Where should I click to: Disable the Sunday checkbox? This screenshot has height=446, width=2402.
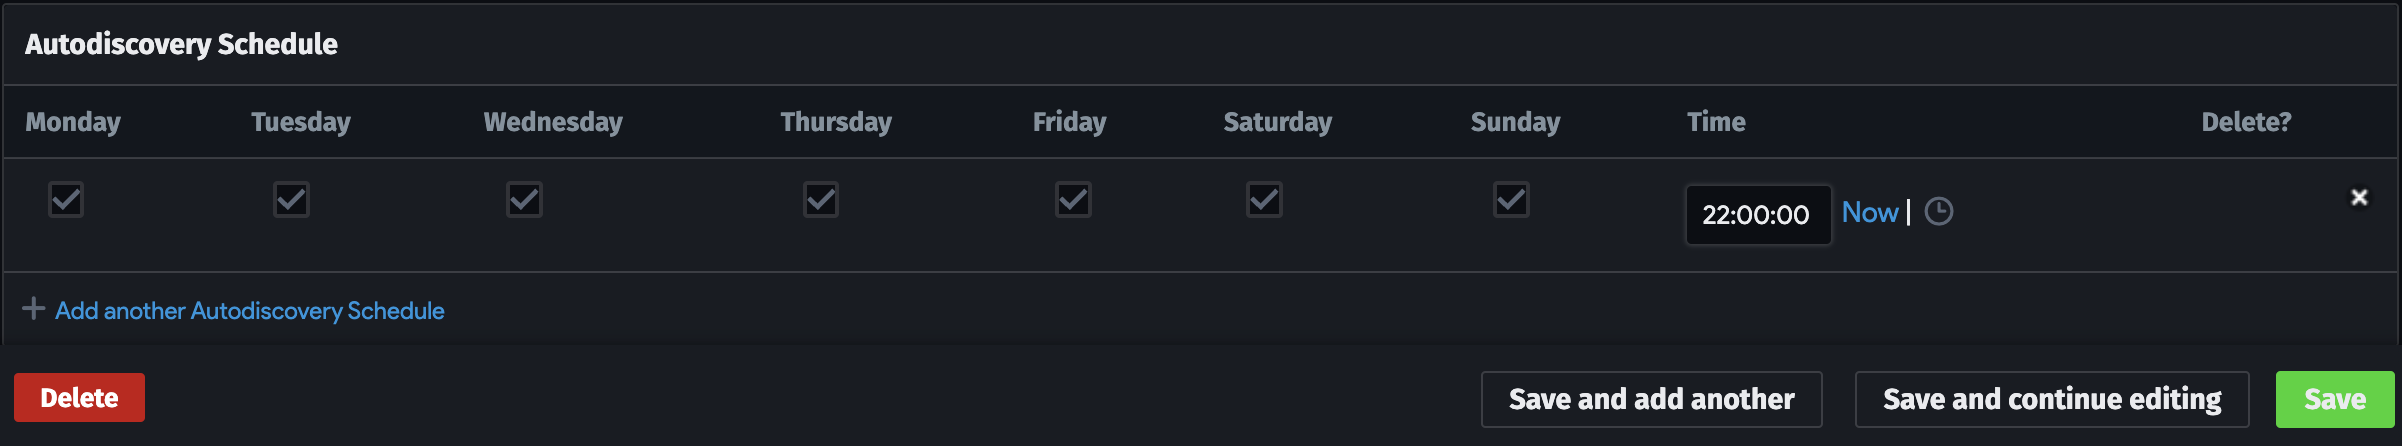click(x=1511, y=200)
